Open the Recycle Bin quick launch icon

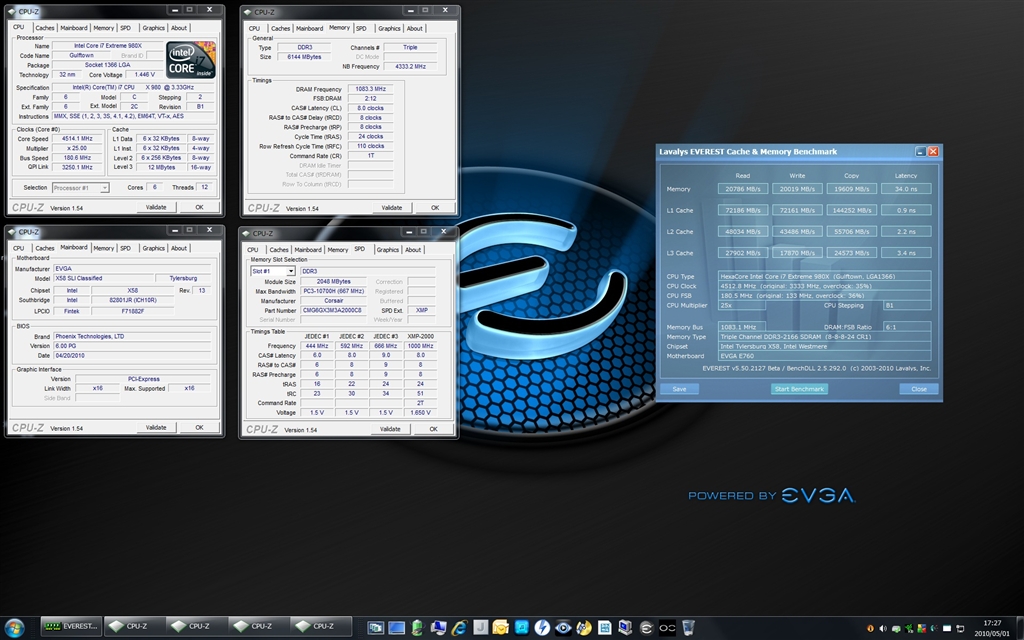click(x=688, y=628)
